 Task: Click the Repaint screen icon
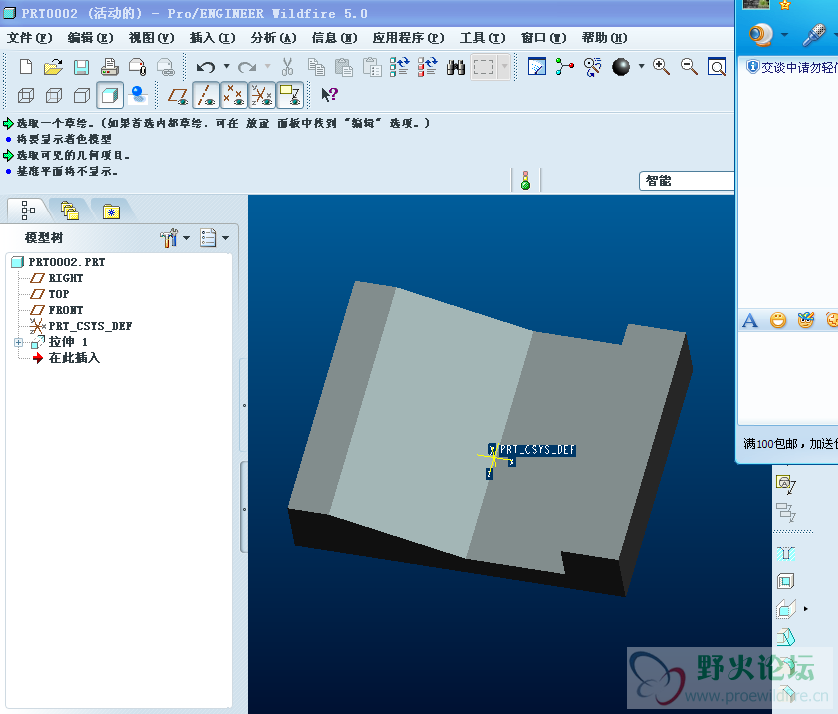(537, 67)
